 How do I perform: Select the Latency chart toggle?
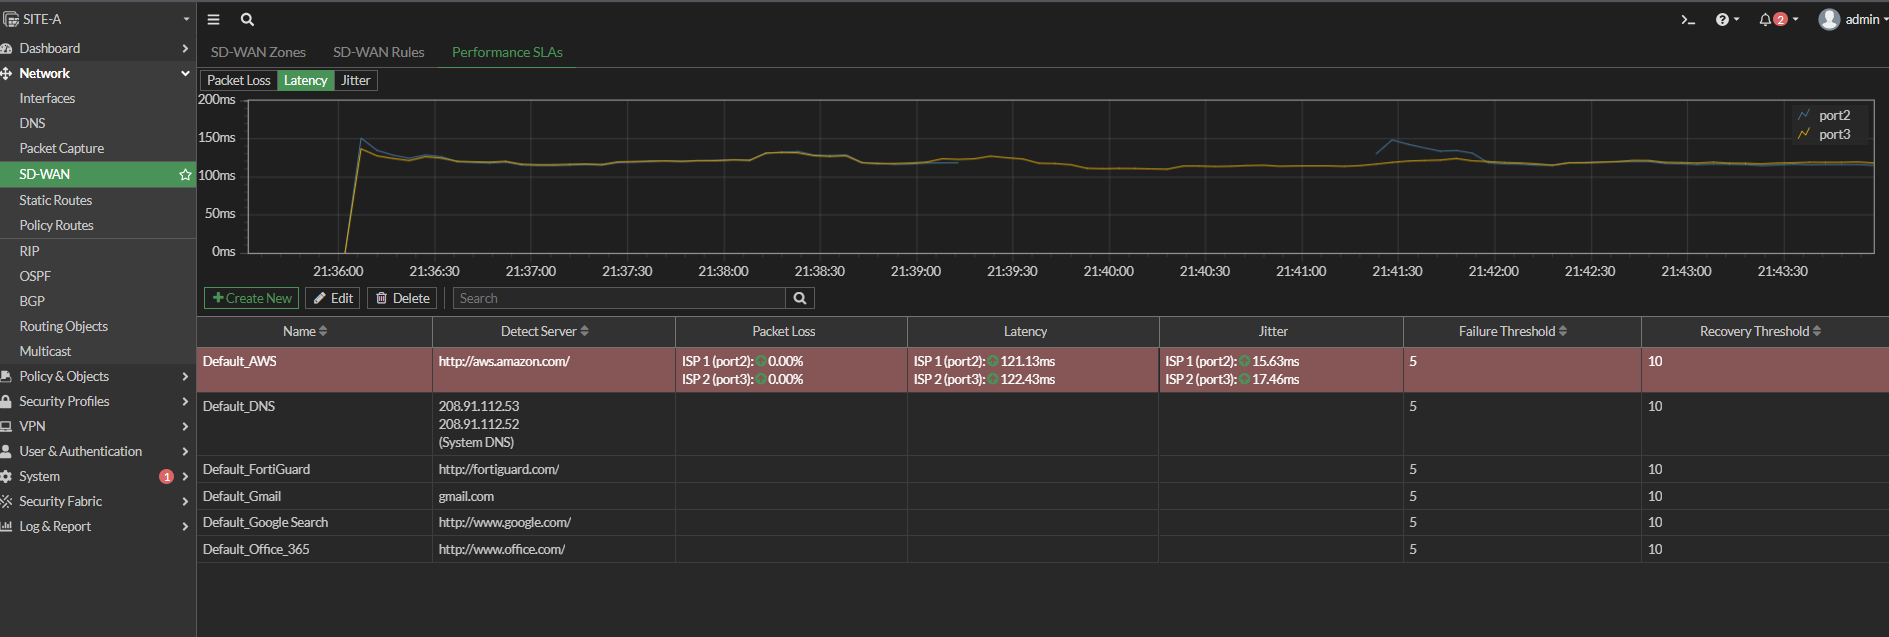305,81
